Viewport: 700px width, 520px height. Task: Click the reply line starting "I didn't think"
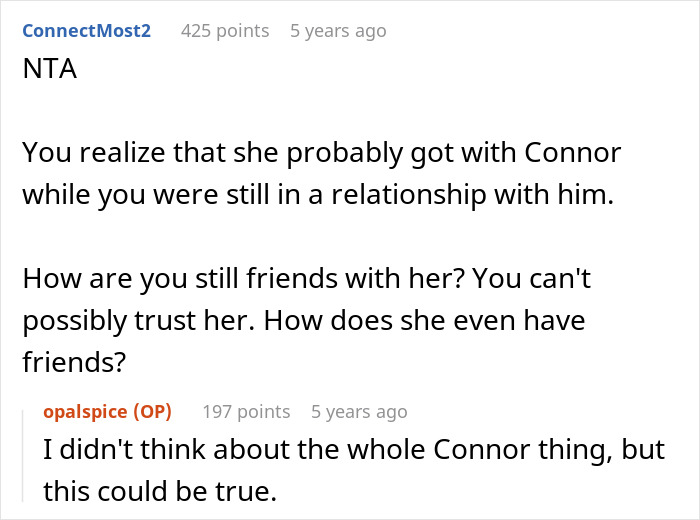(x=353, y=449)
